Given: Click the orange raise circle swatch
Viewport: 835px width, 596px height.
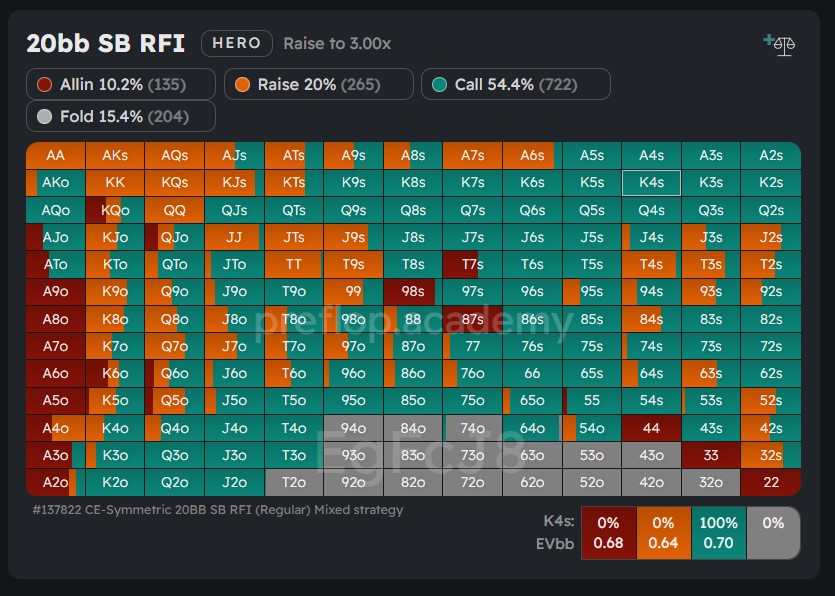Looking at the screenshot, I should (x=241, y=85).
